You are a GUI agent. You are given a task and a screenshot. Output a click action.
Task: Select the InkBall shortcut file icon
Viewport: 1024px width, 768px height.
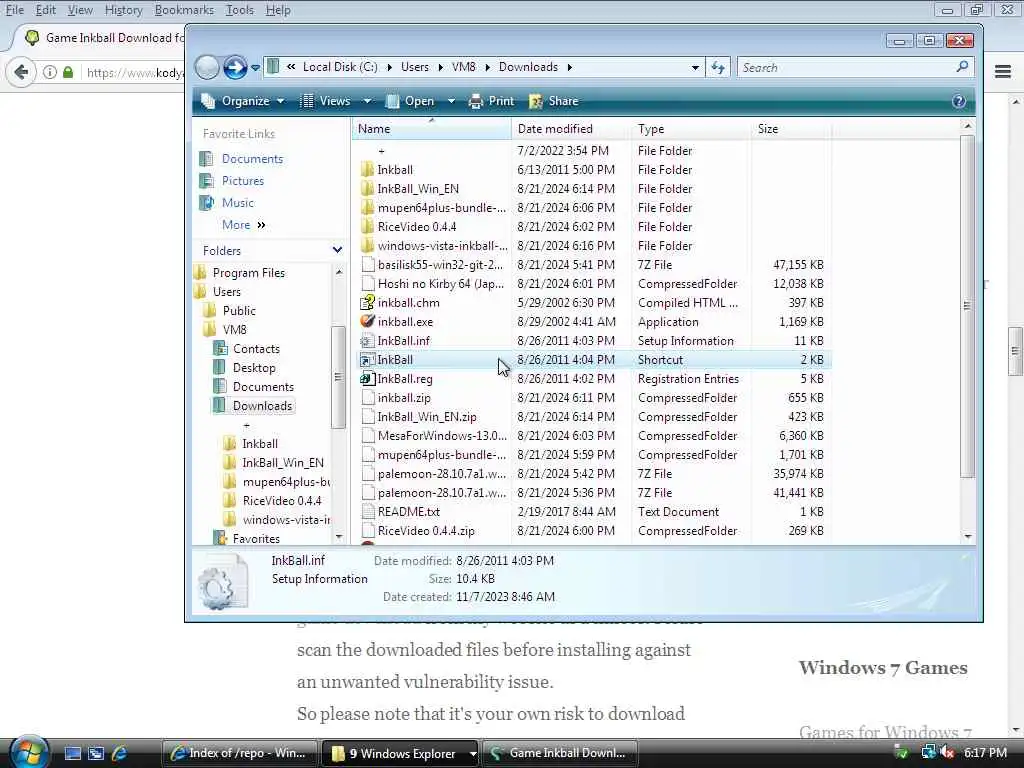(x=368, y=359)
